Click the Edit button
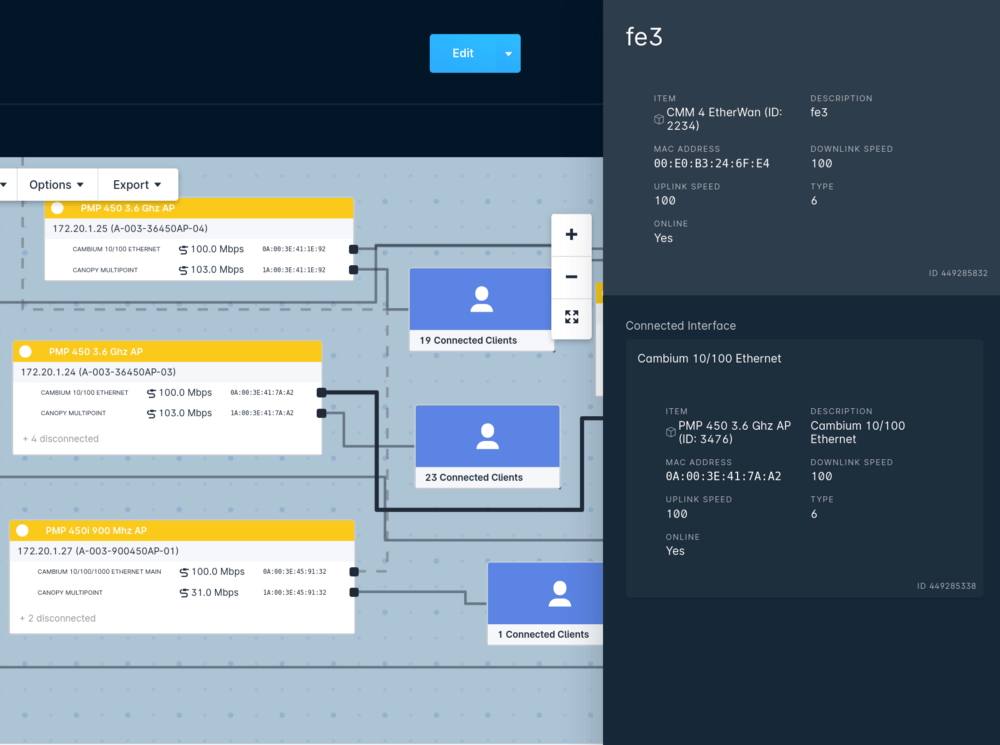1000x745 pixels. coord(465,53)
